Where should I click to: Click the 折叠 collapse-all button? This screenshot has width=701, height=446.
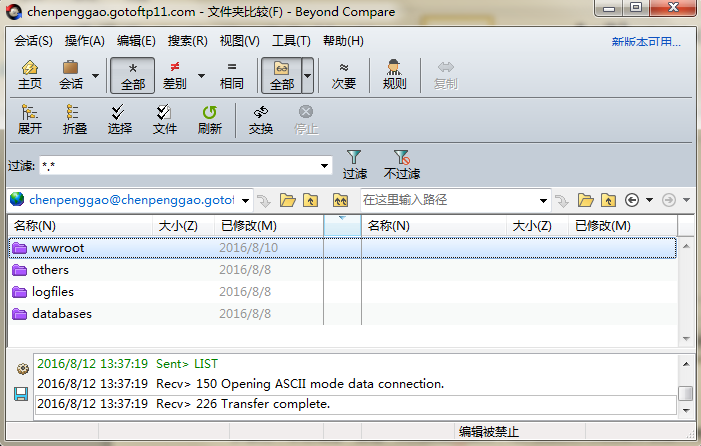tap(75, 120)
